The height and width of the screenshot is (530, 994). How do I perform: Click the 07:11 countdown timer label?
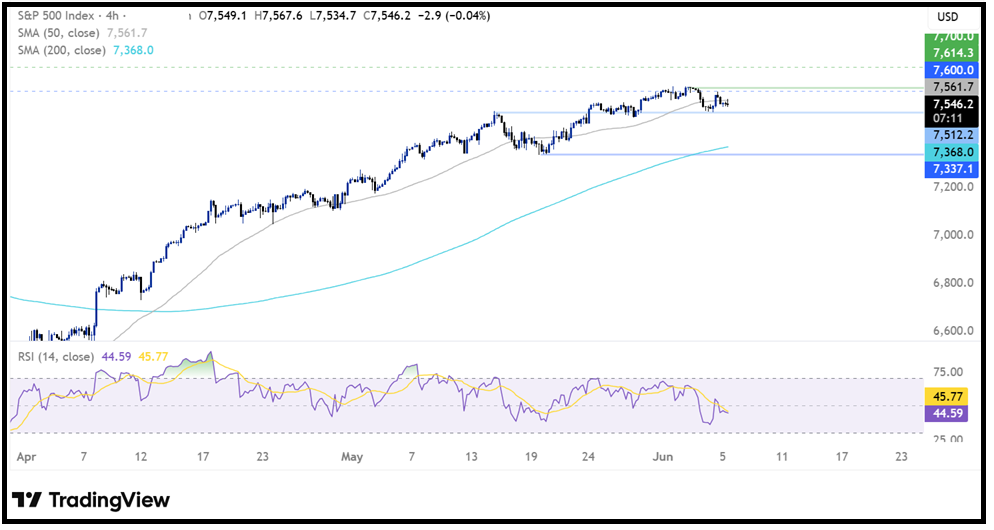[x=948, y=119]
